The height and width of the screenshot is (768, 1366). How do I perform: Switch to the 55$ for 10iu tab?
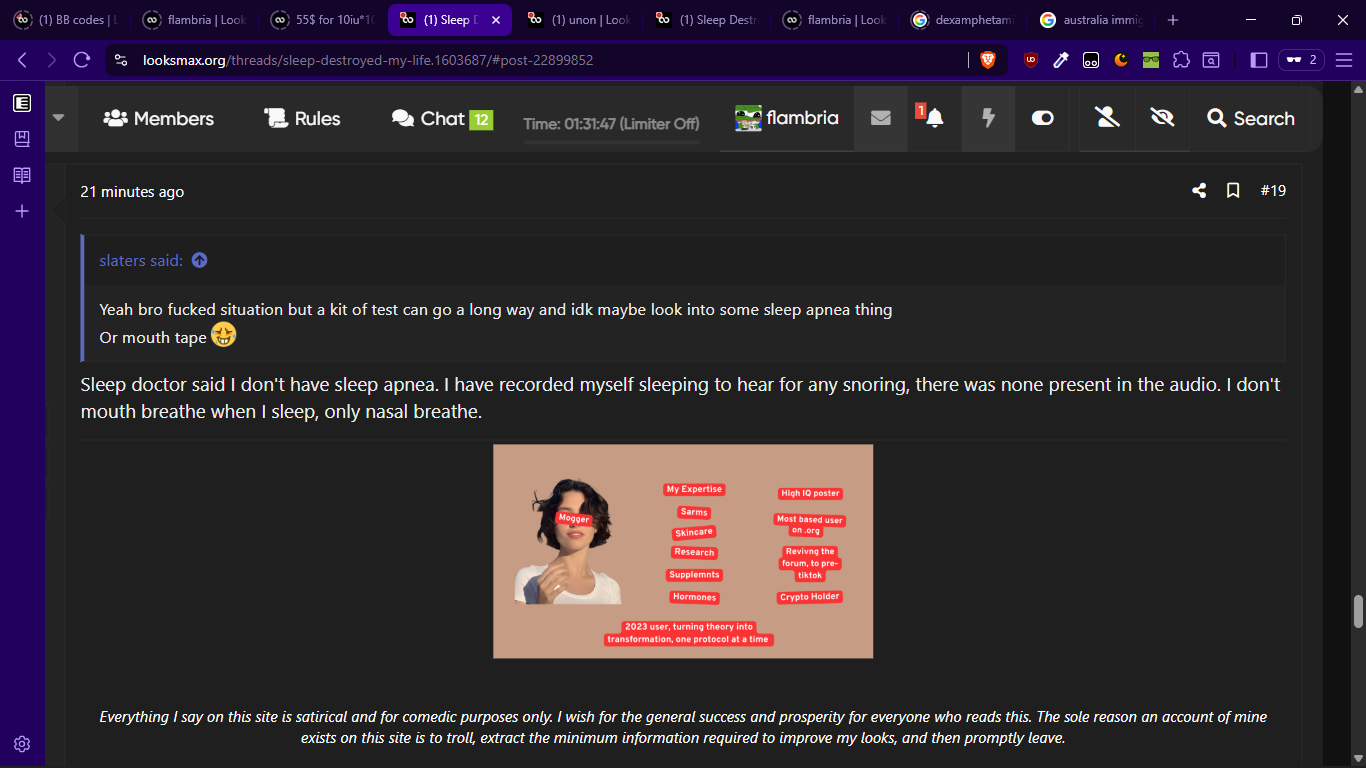click(322, 20)
